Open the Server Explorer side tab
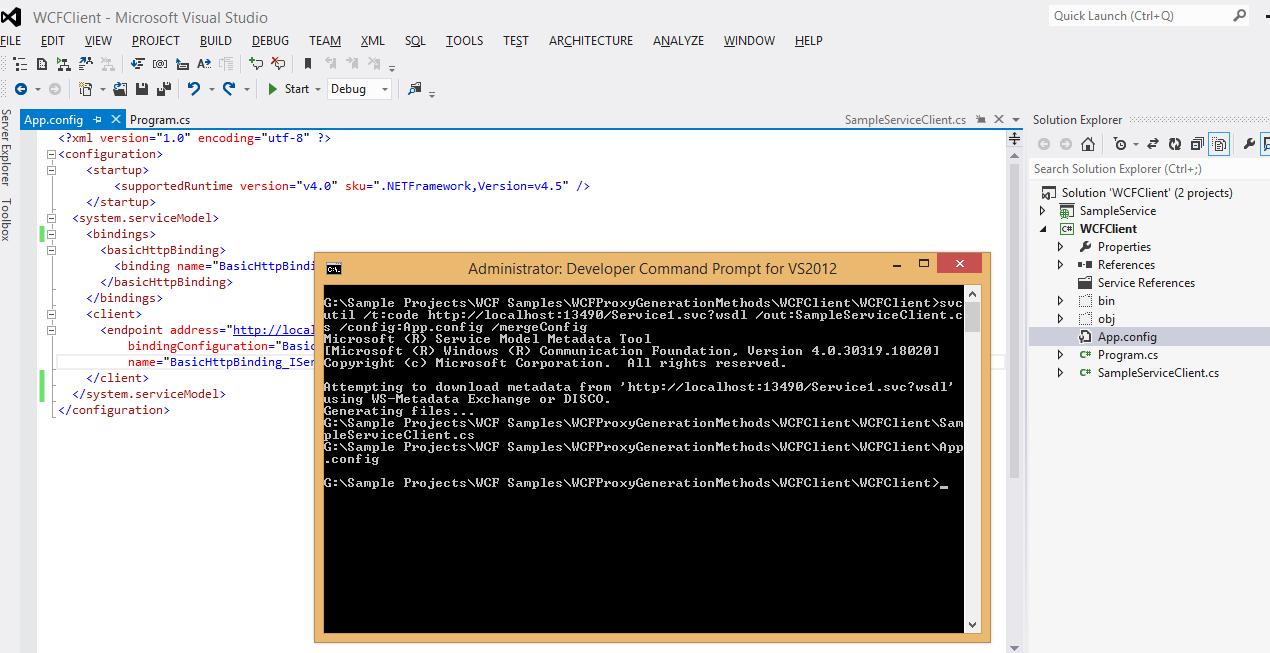Image resolution: width=1270 pixels, height=653 pixels. tap(6, 148)
